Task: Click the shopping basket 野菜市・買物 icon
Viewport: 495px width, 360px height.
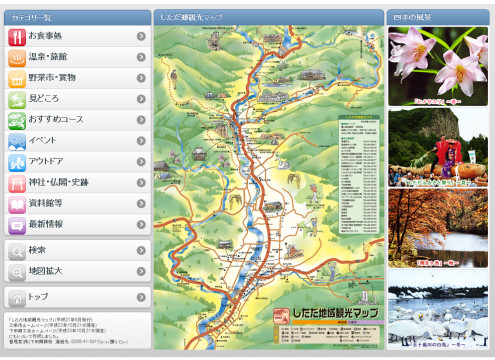Action: pyautogui.click(x=17, y=79)
